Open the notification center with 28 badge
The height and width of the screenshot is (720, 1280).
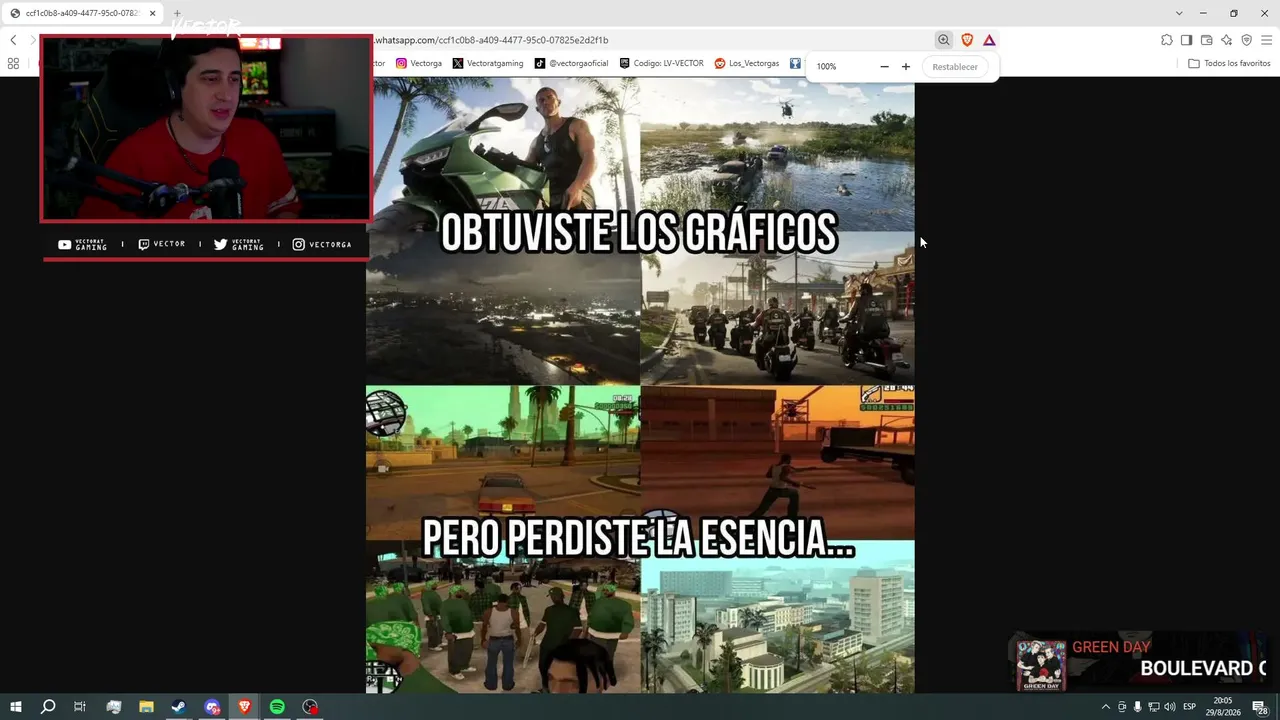[x=1260, y=707]
